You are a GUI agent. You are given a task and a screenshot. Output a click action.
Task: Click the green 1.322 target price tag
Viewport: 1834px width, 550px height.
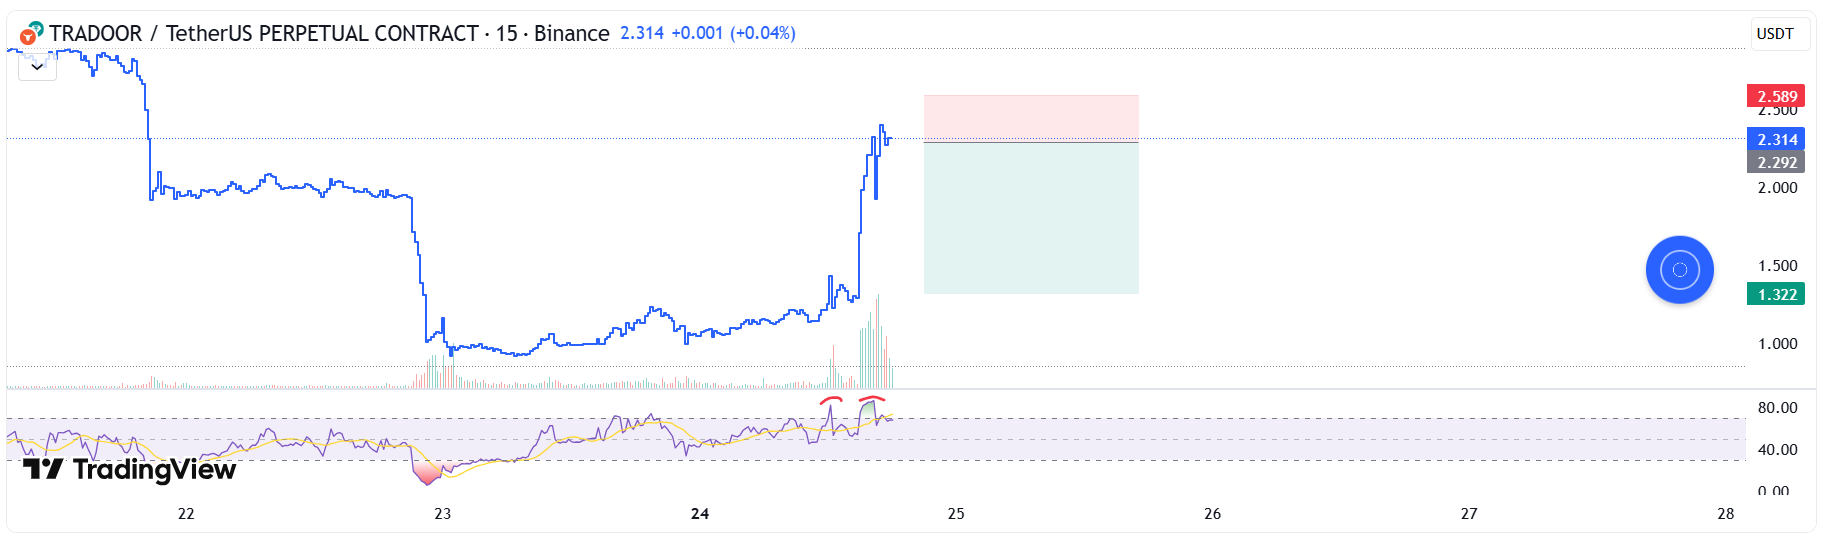[1775, 294]
